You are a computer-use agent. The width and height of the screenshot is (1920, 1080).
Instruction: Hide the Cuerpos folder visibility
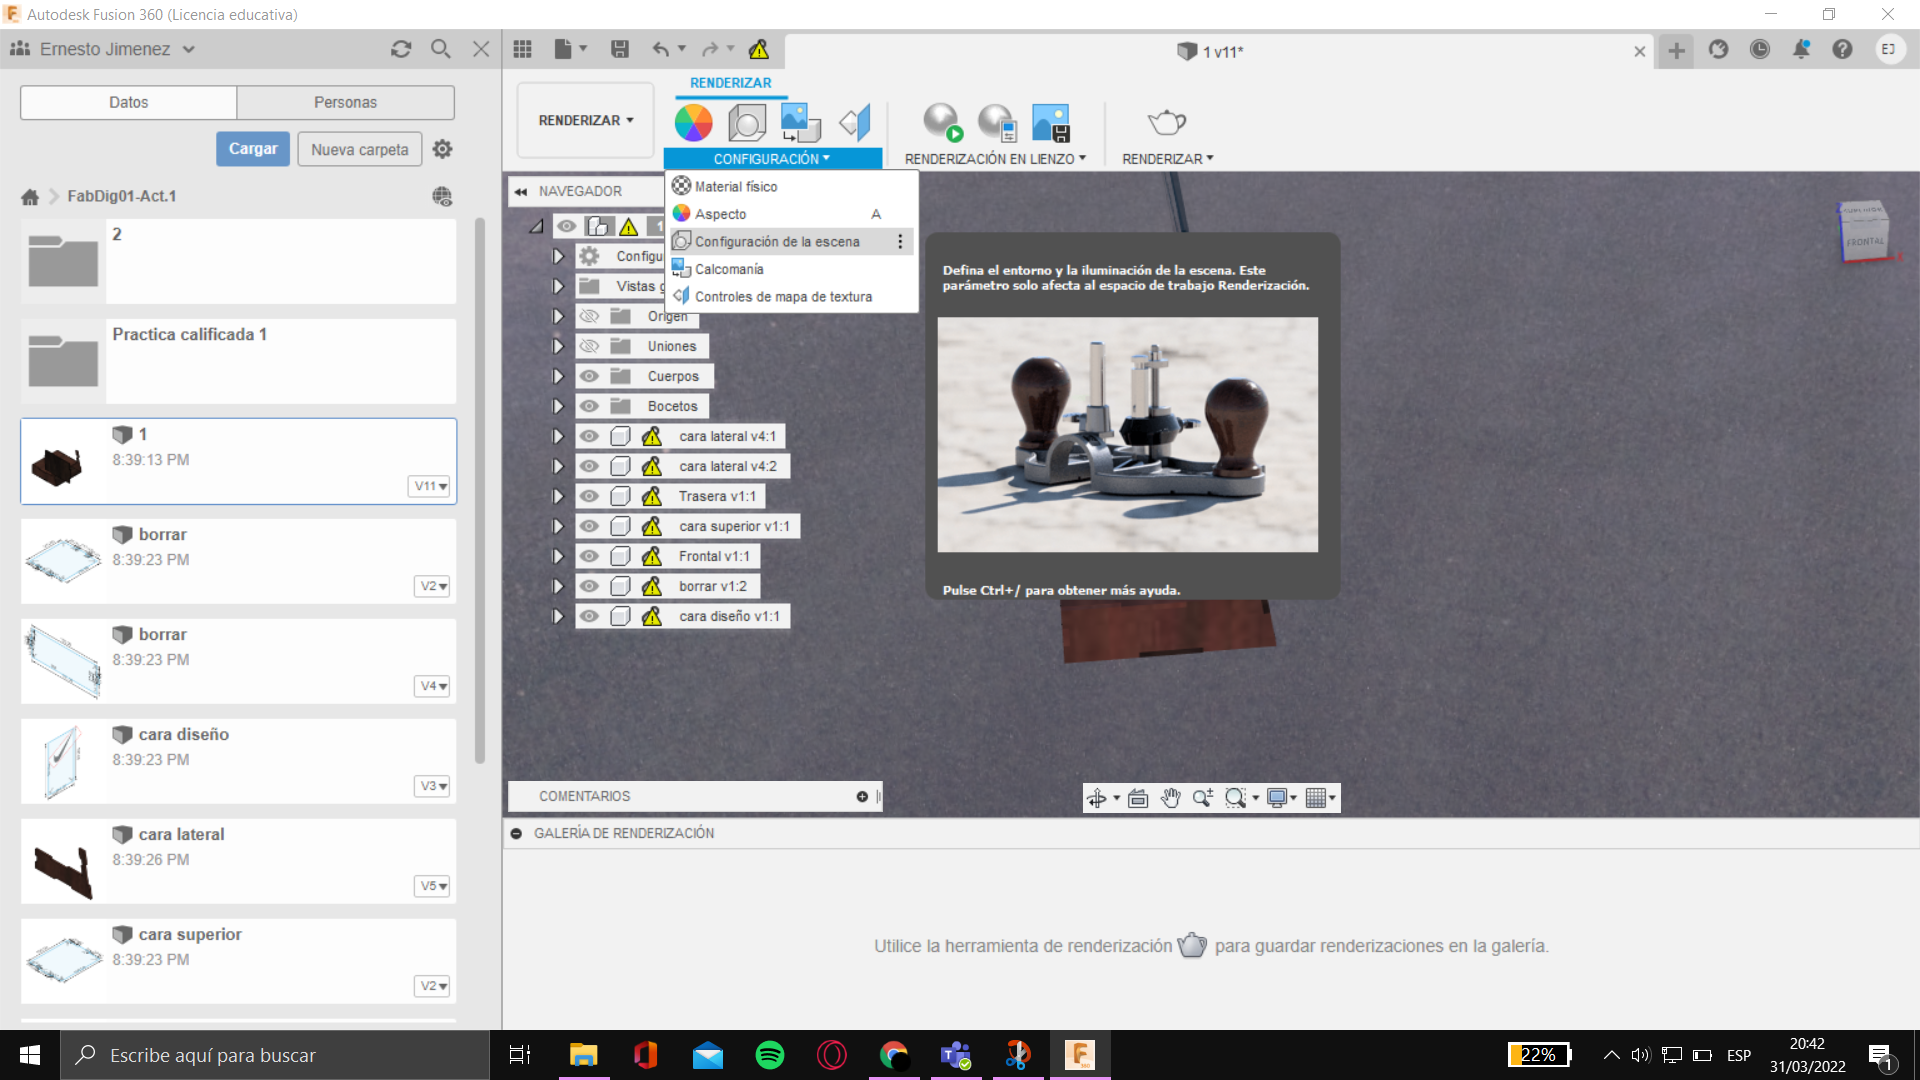[x=589, y=376]
